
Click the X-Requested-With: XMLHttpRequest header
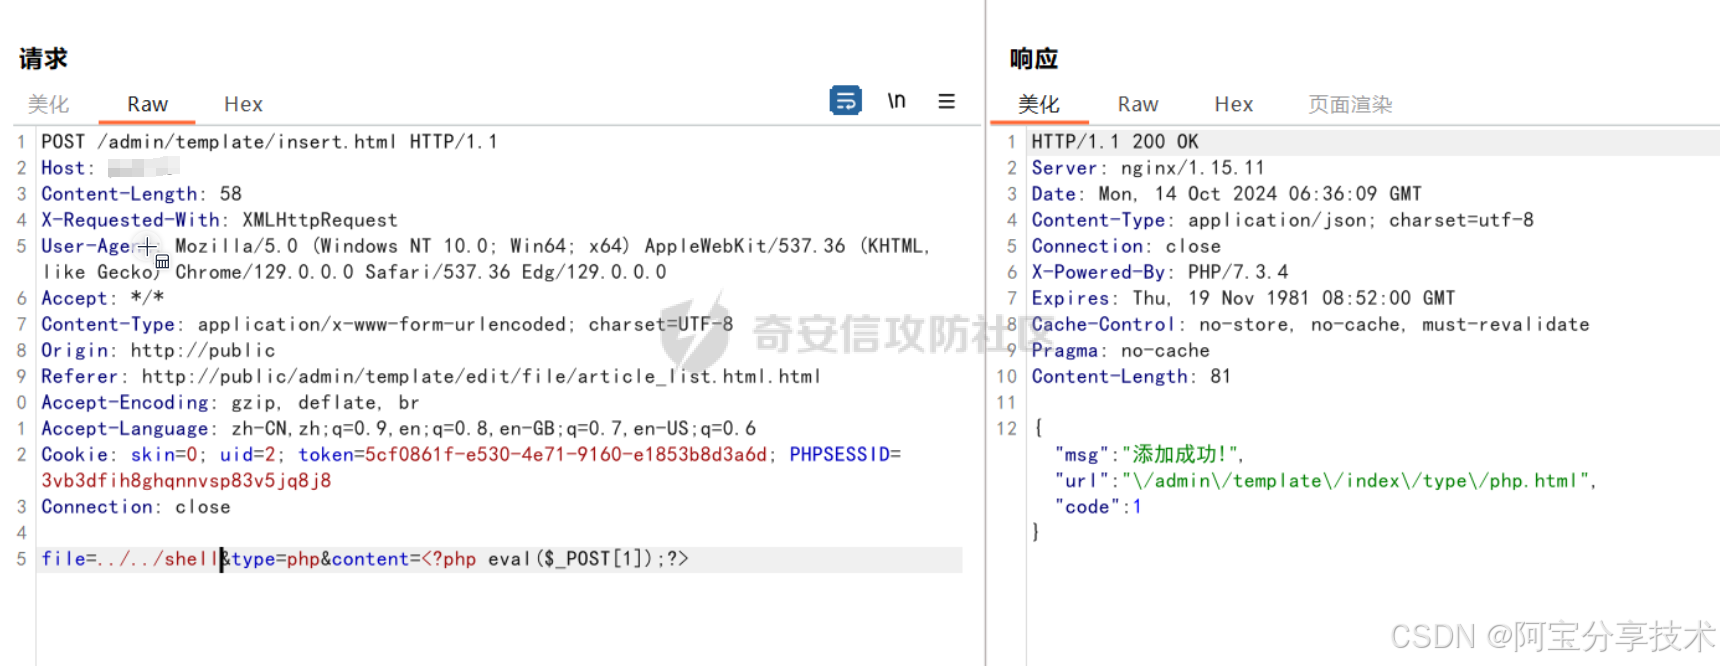219,220
